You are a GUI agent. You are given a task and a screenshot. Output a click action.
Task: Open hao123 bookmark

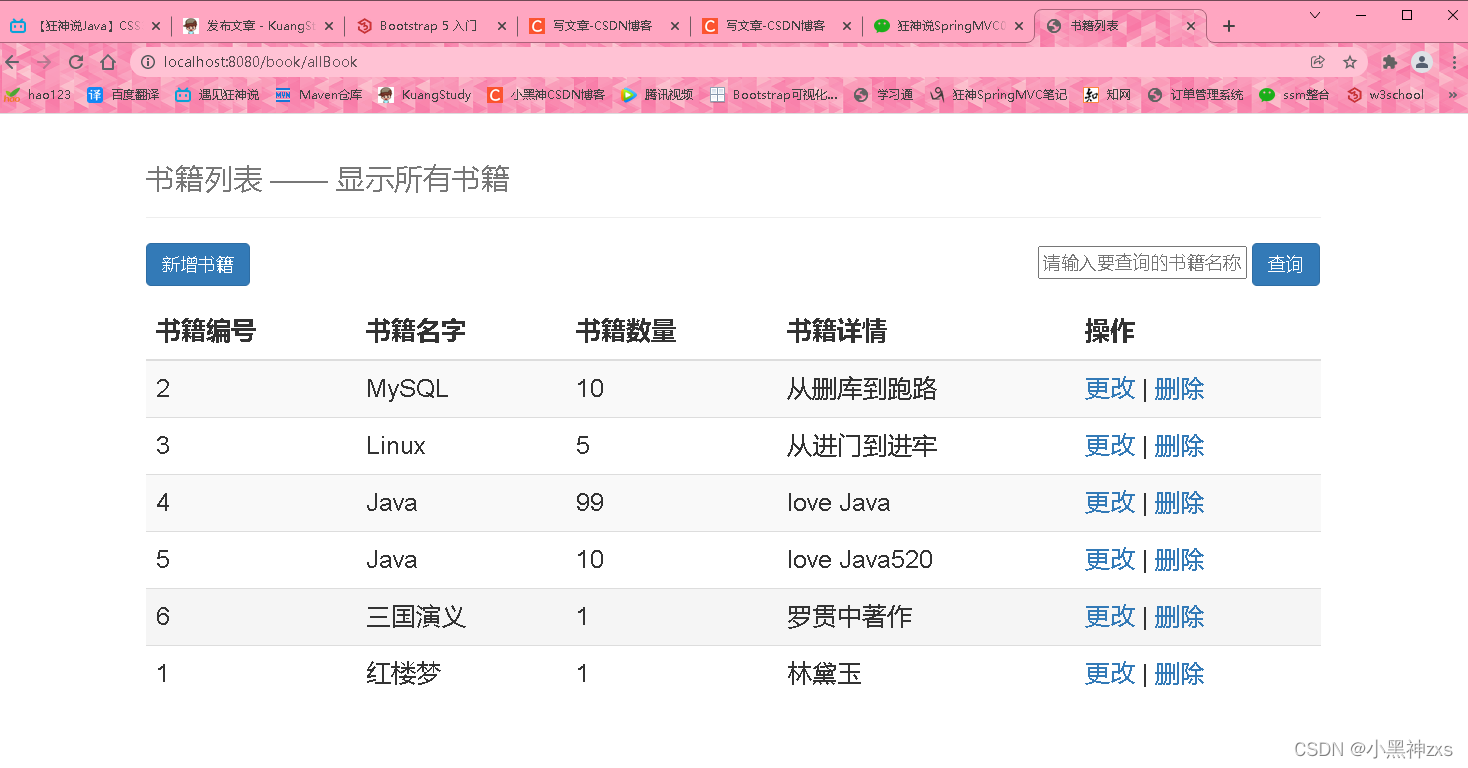click(38, 95)
